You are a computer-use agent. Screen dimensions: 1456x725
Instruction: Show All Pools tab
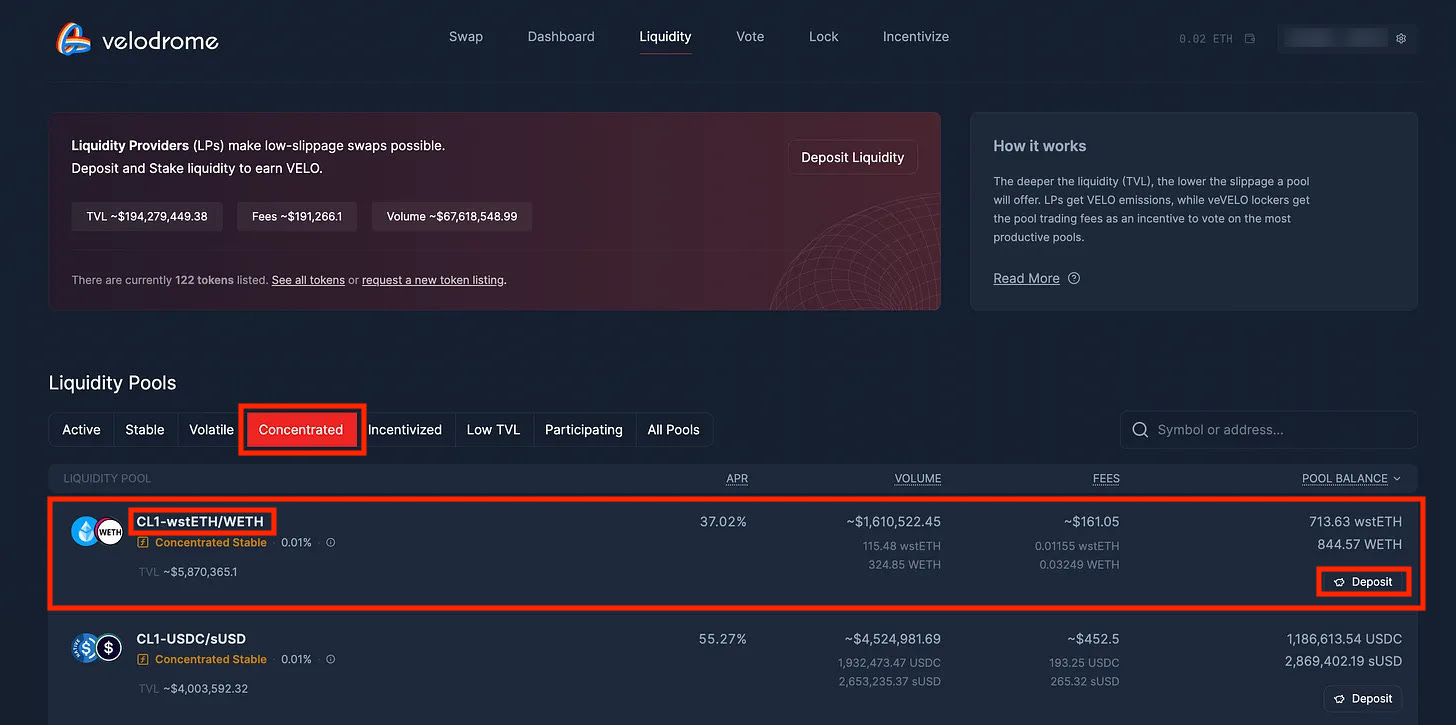674,430
